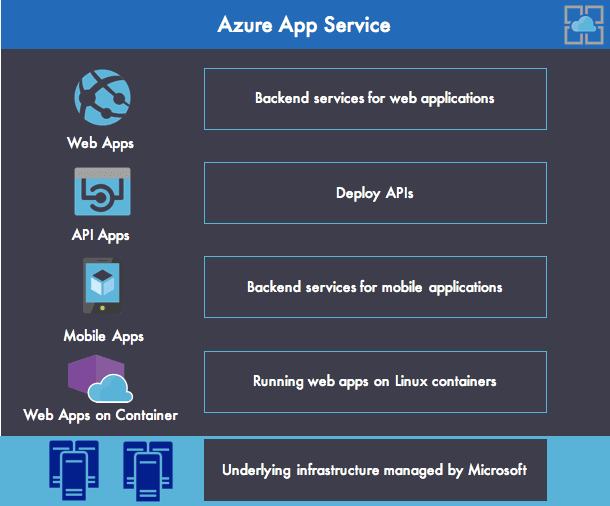Click the Web Apps on Container label

click(101, 414)
